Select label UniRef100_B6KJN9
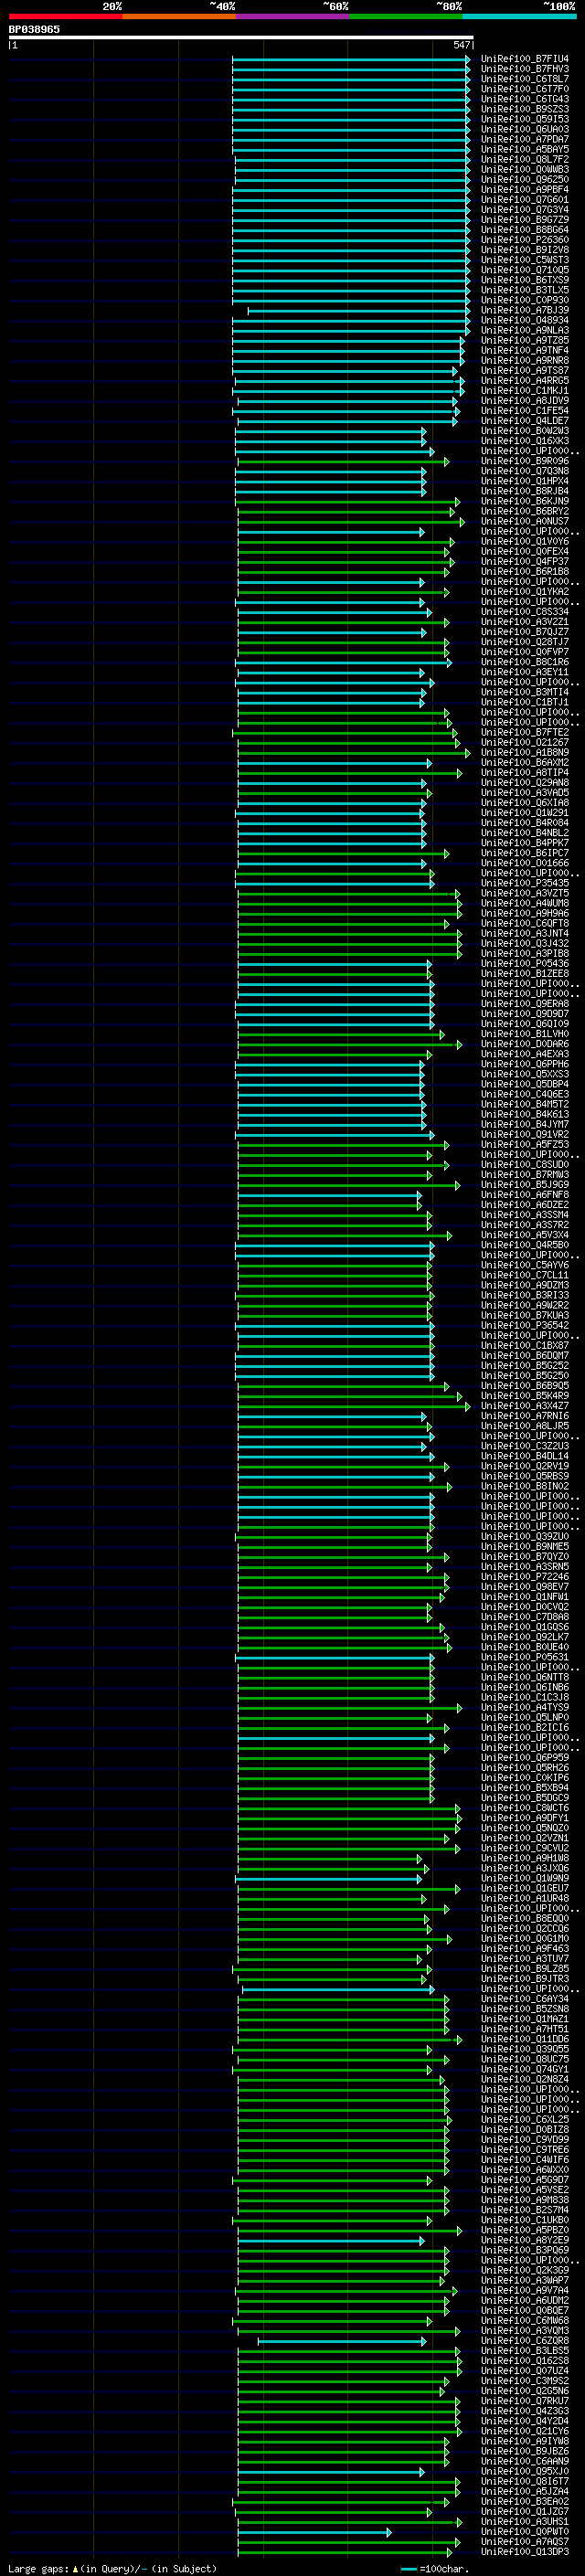 [x=524, y=502]
